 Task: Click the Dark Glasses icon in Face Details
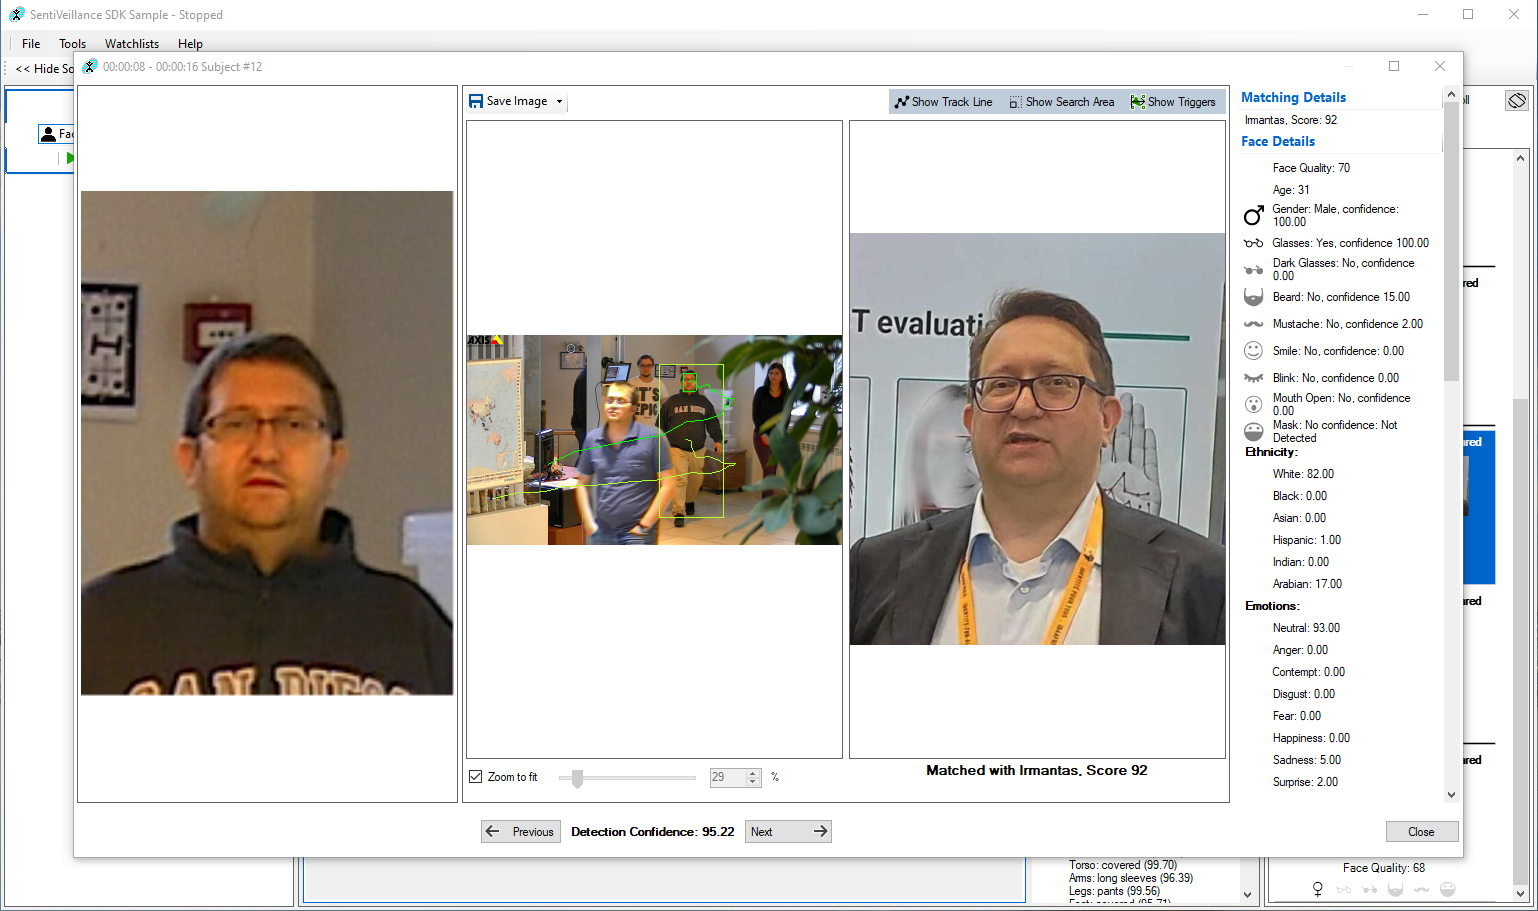[1254, 270]
